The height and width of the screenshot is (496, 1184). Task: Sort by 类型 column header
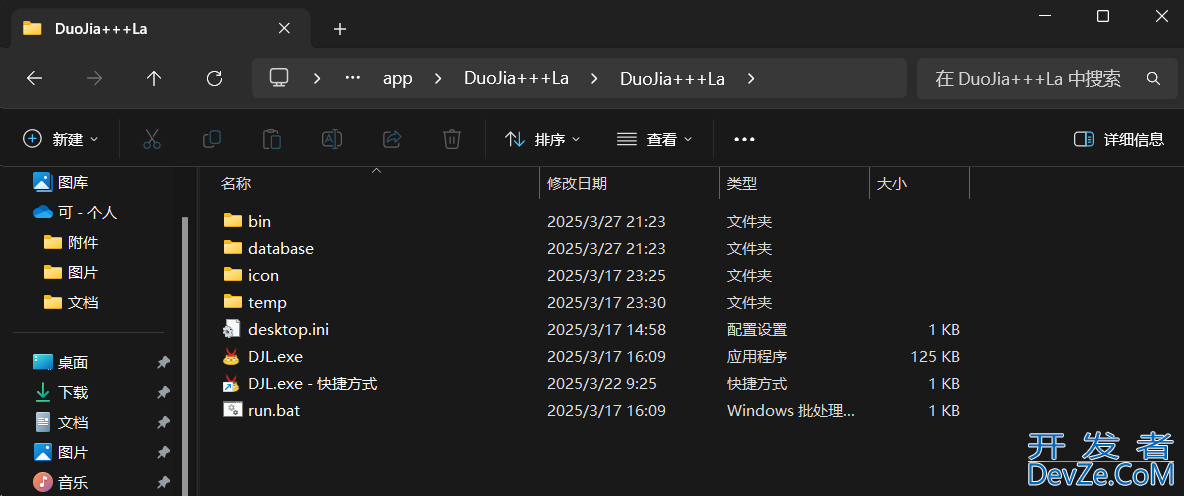(x=742, y=183)
